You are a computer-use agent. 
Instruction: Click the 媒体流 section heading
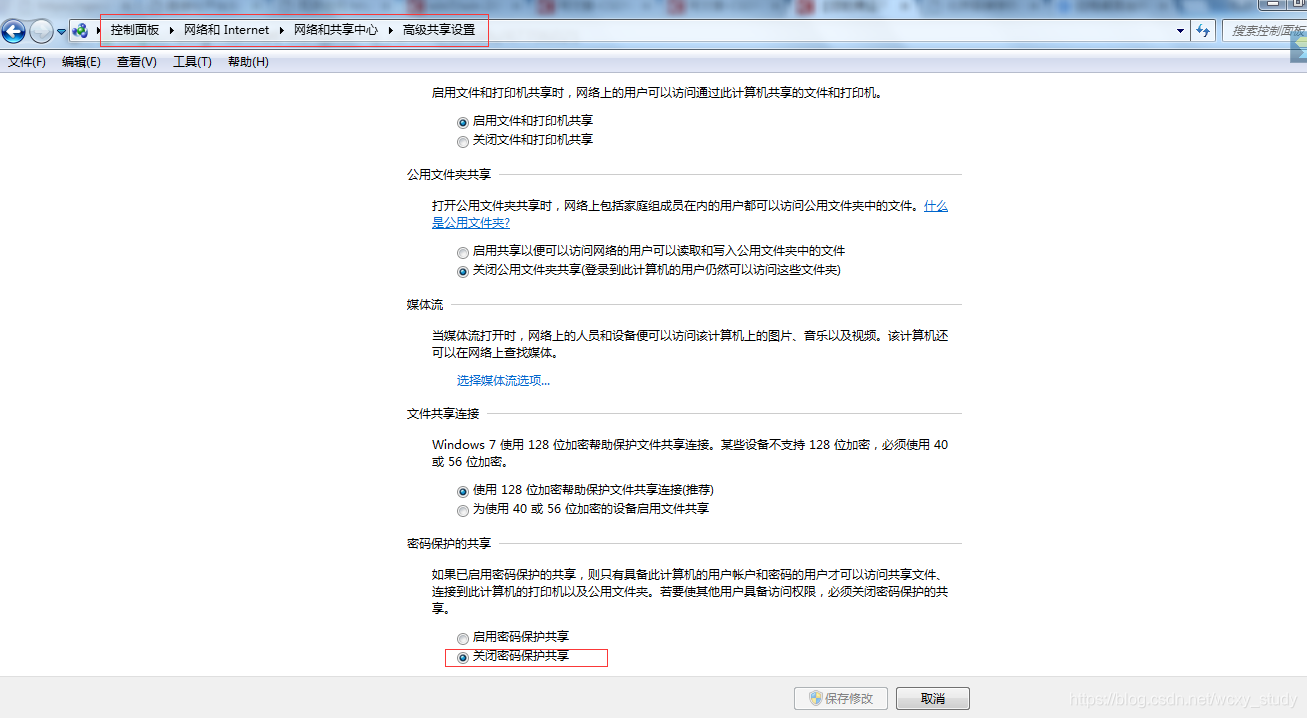pos(425,304)
